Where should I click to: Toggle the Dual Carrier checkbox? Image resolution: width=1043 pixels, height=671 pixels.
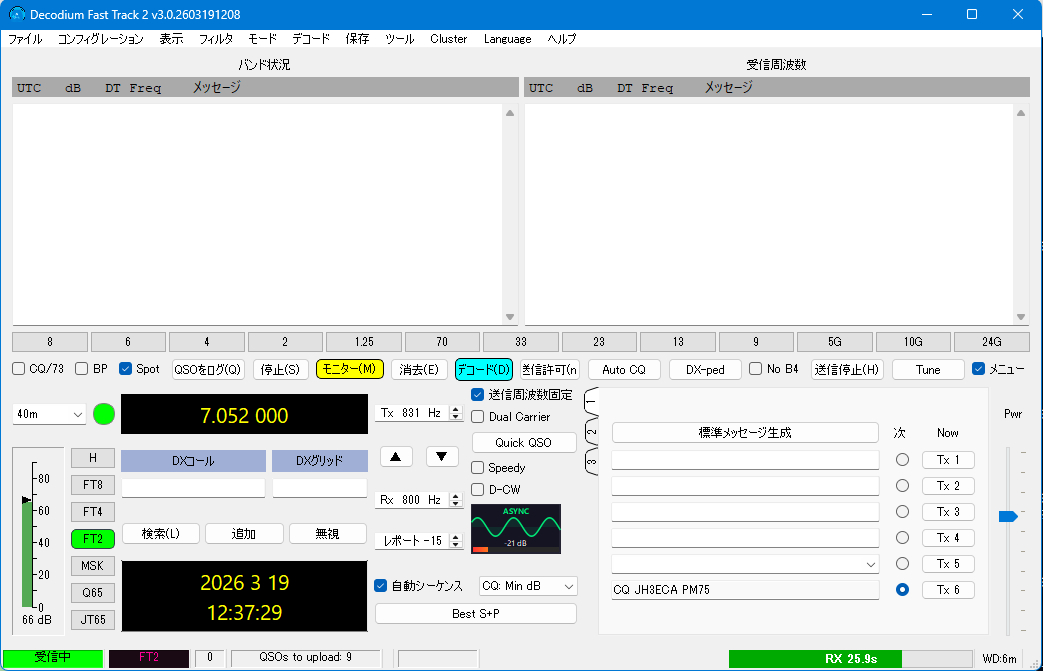click(x=478, y=417)
